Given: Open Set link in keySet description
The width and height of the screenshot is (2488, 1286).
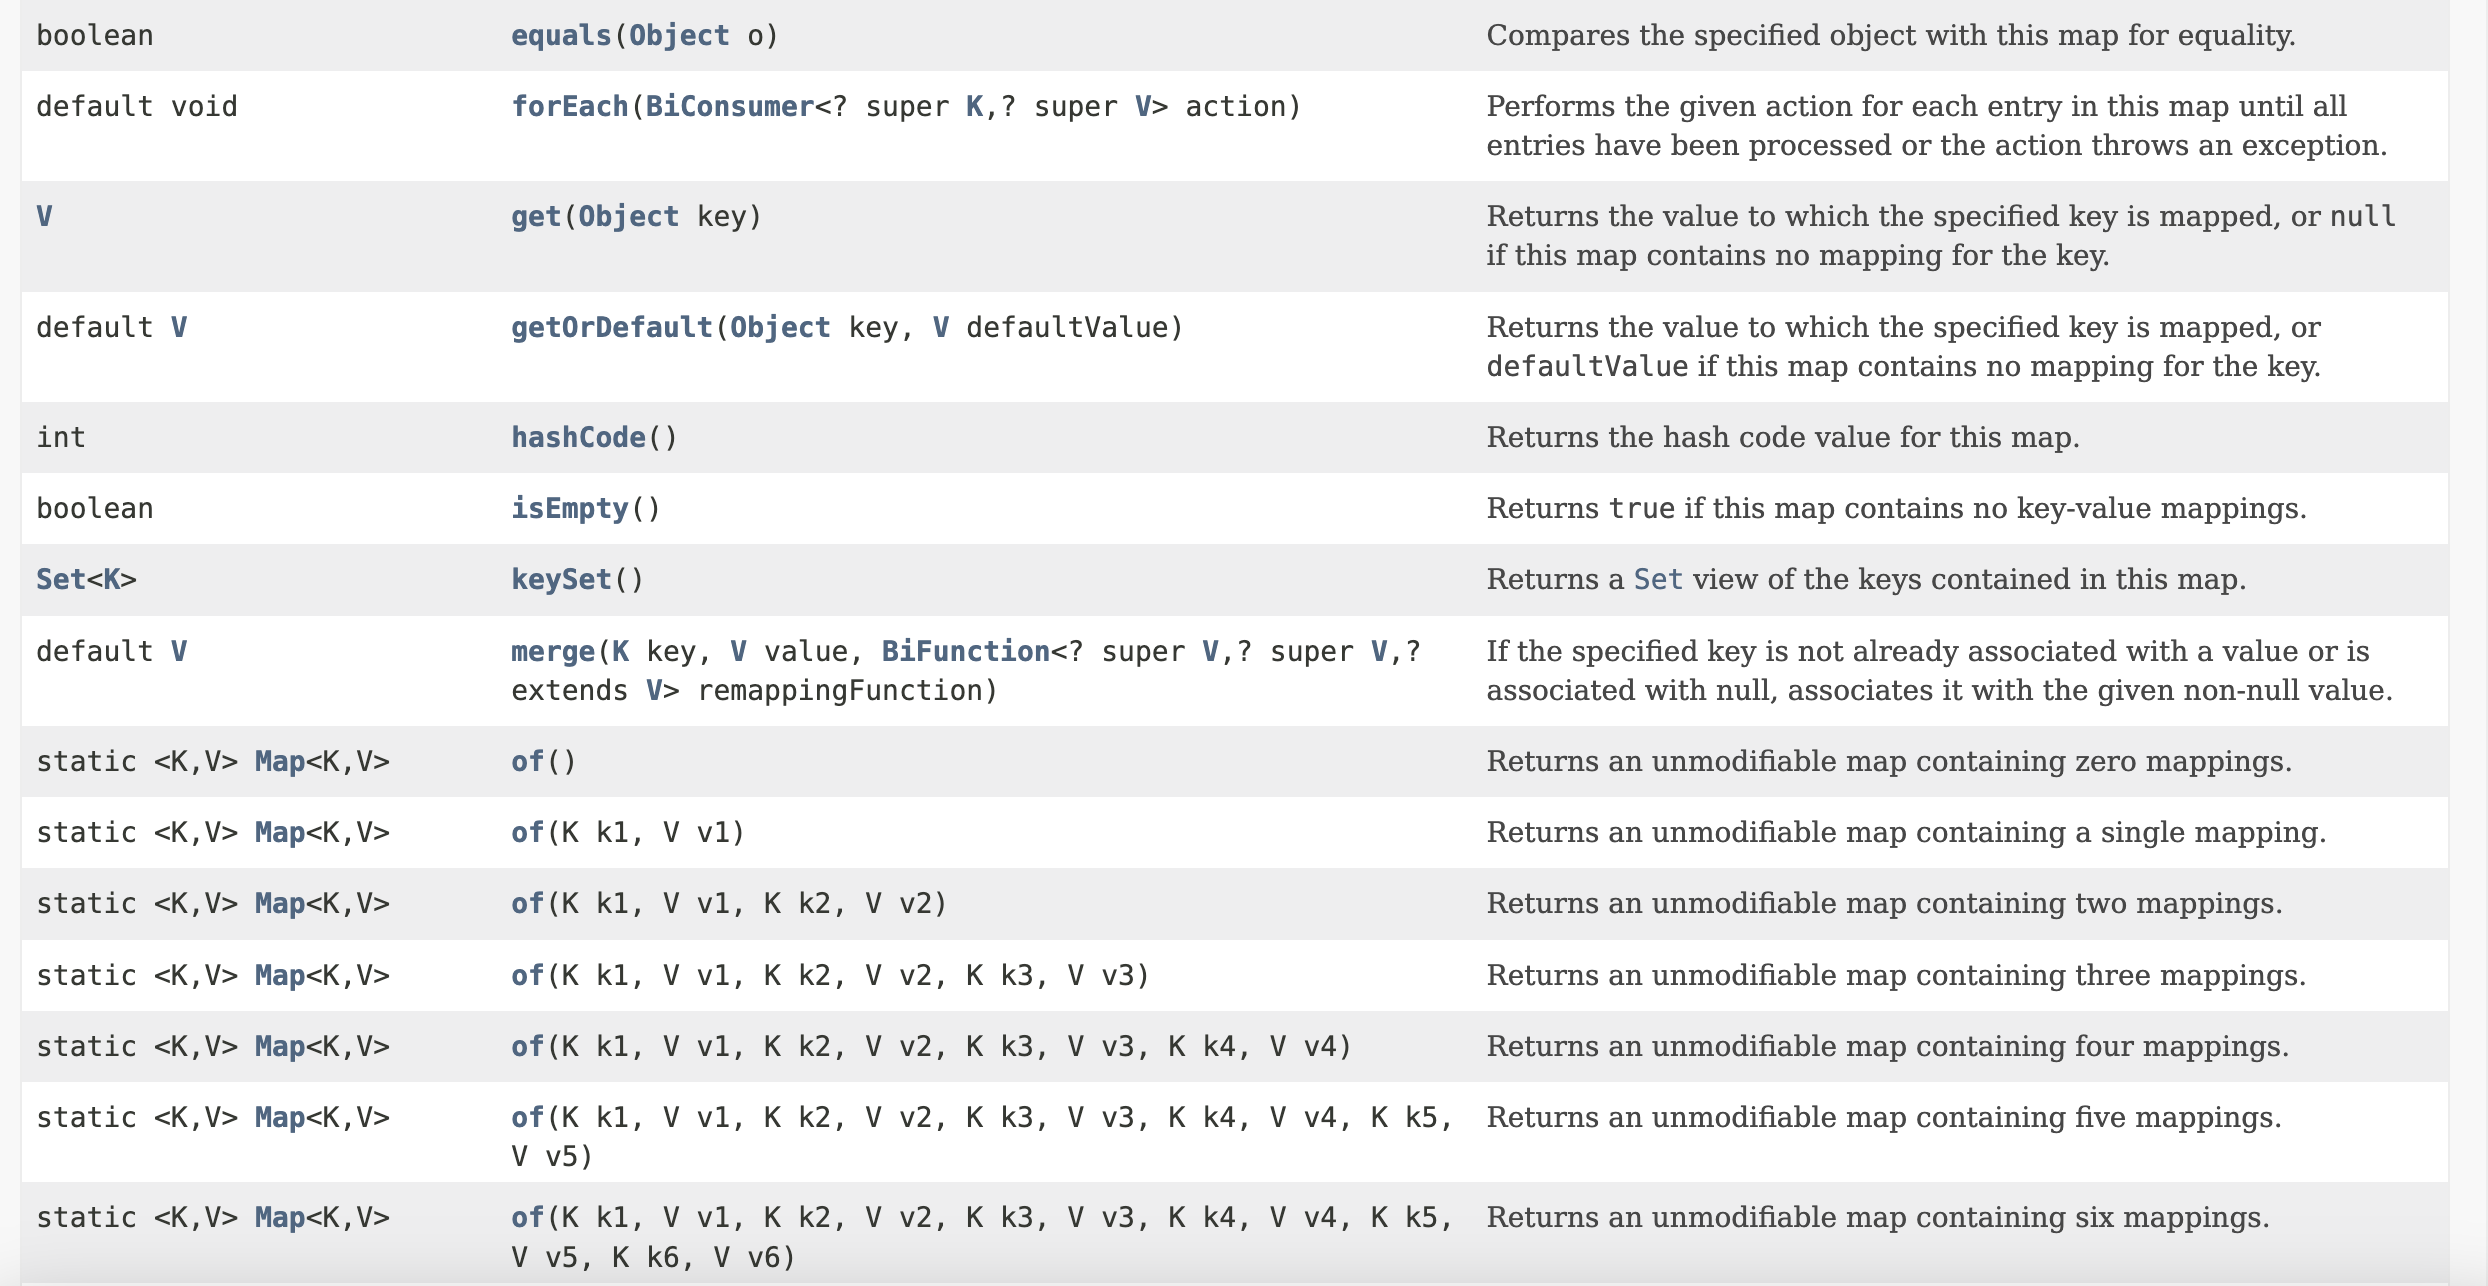Looking at the screenshot, I should (x=1657, y=580).
